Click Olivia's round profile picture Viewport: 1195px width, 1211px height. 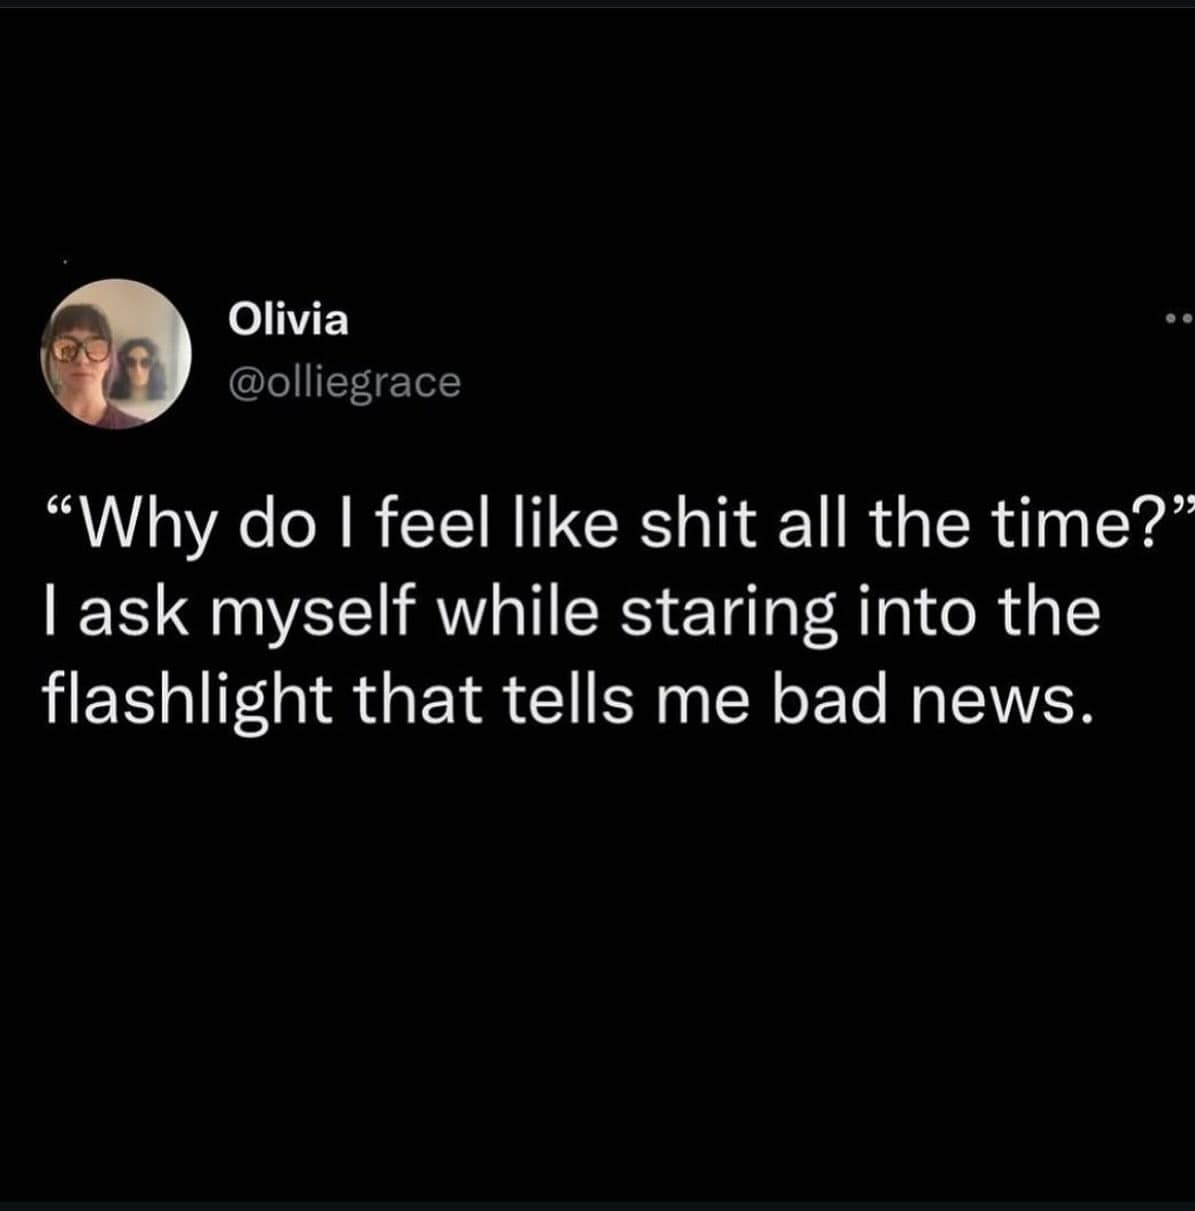click(116, 353)
